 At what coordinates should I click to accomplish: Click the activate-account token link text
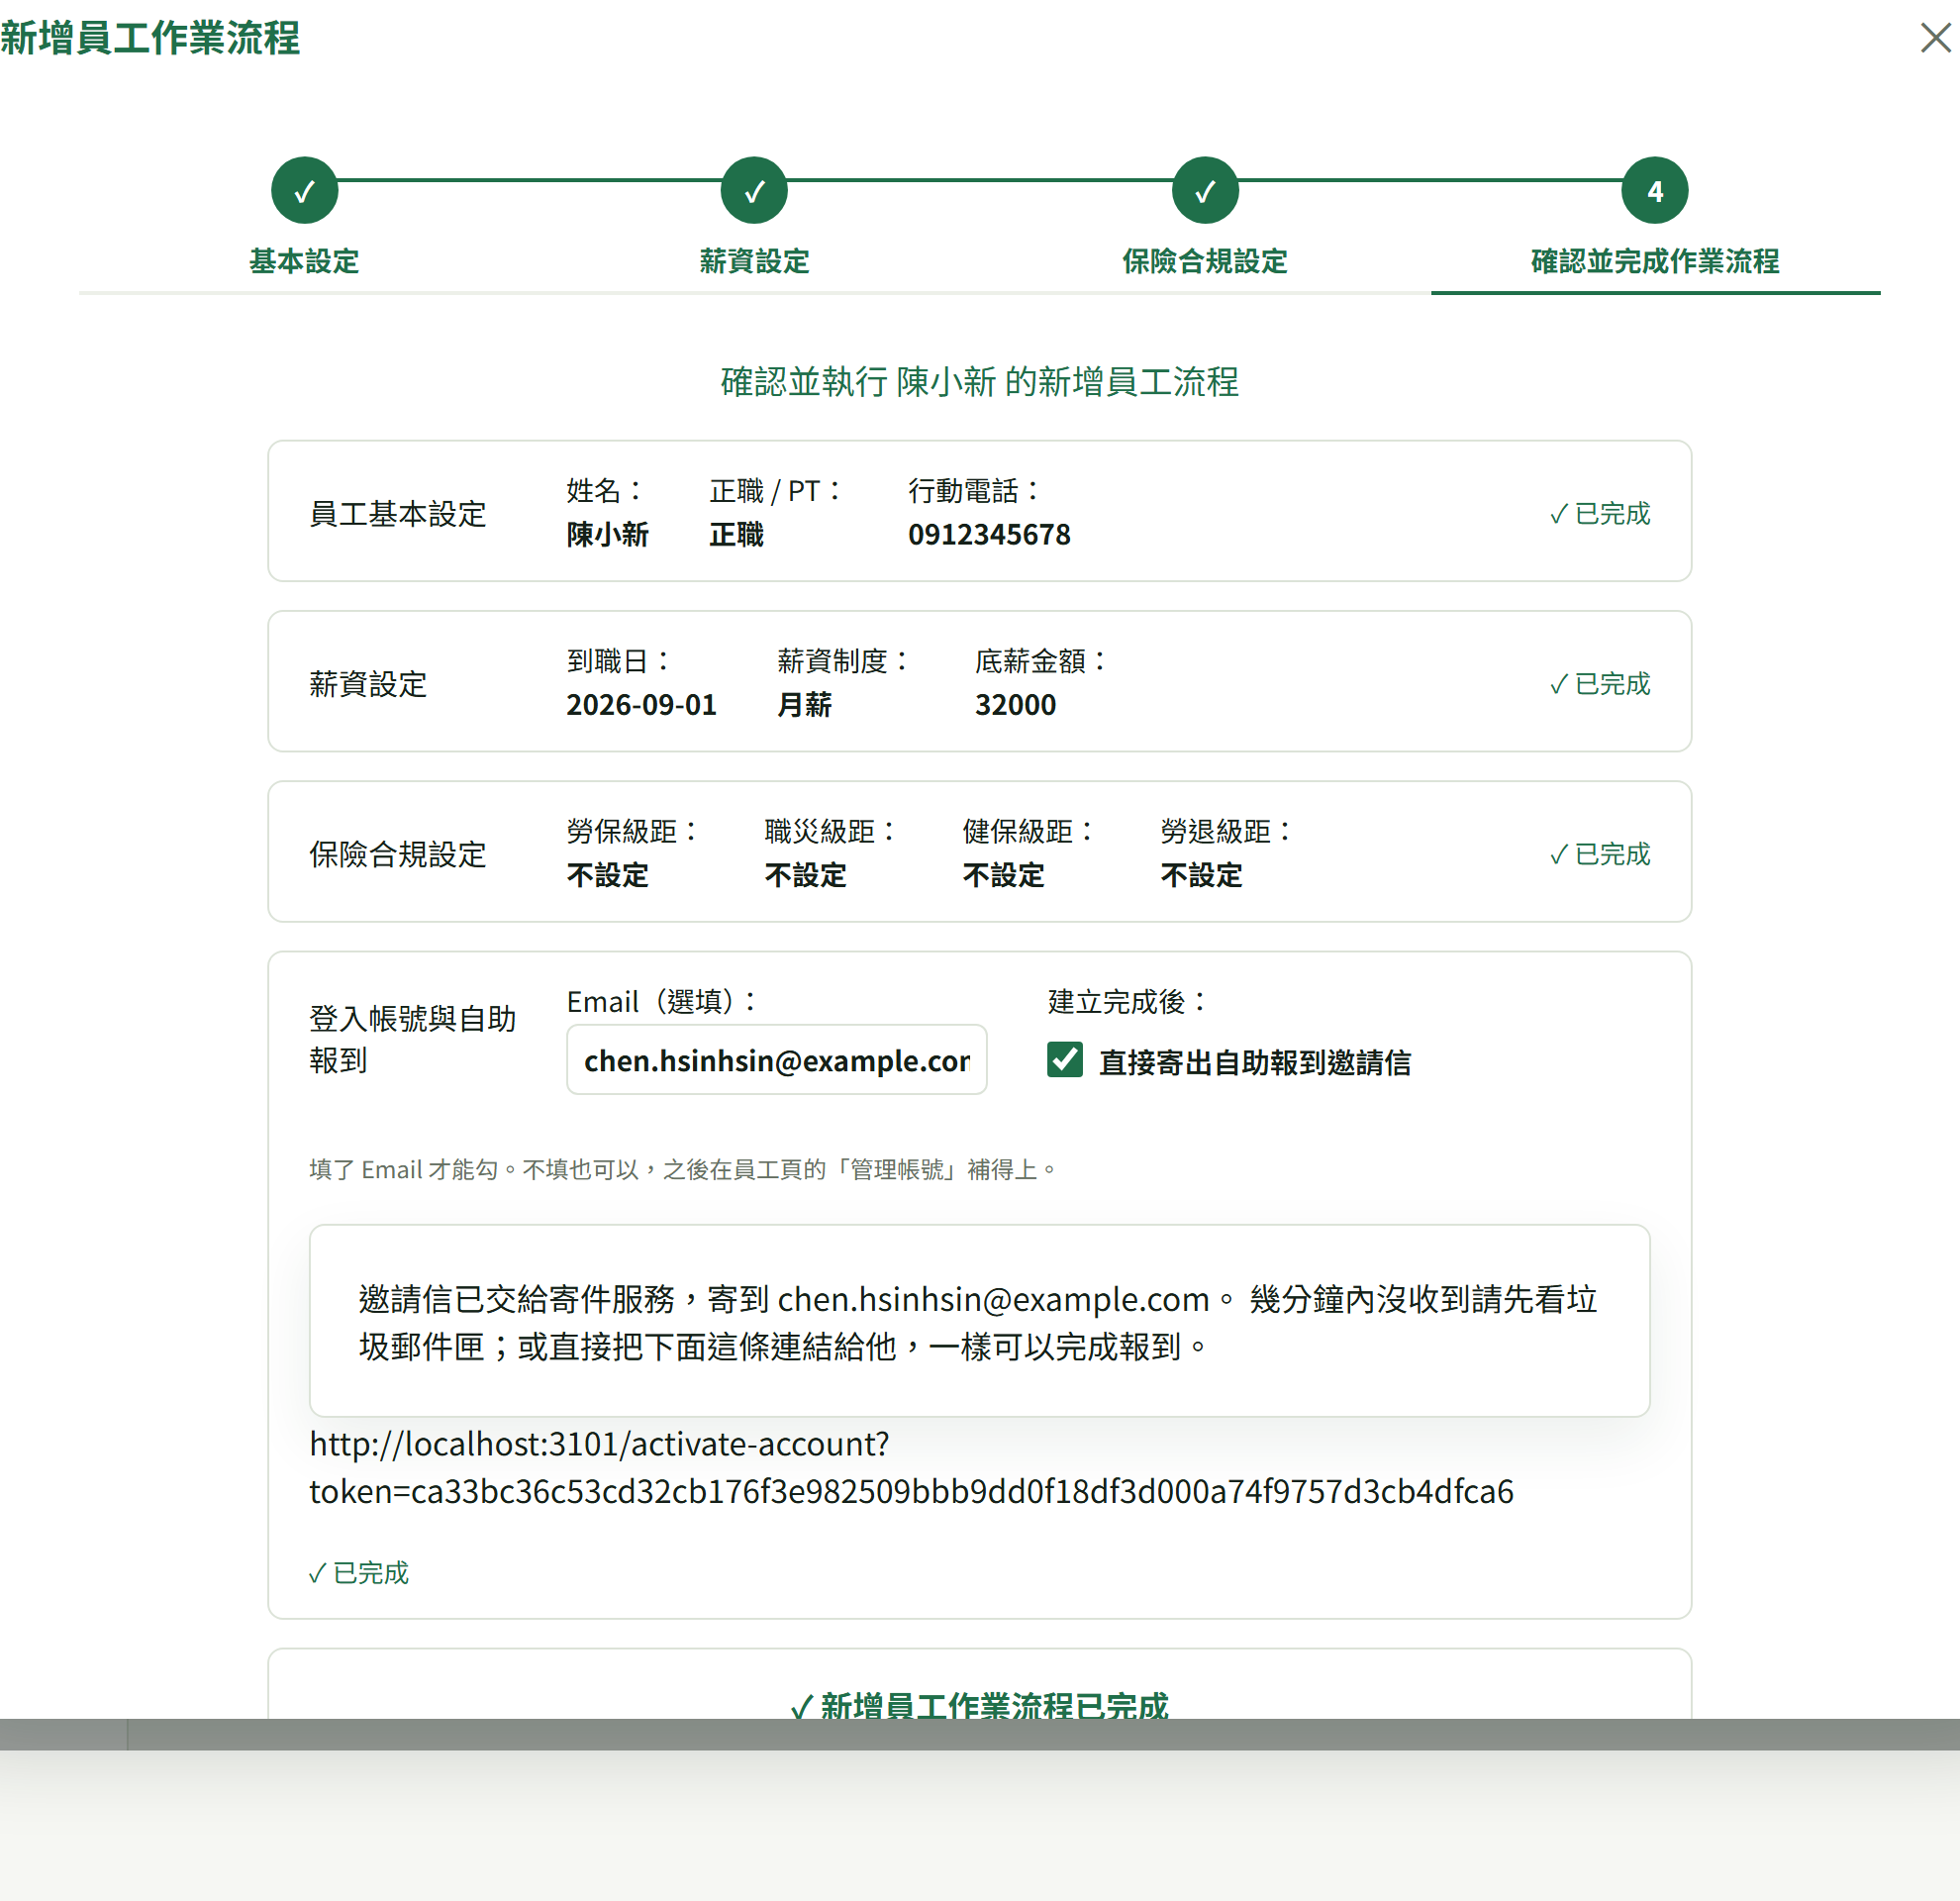911,1468
